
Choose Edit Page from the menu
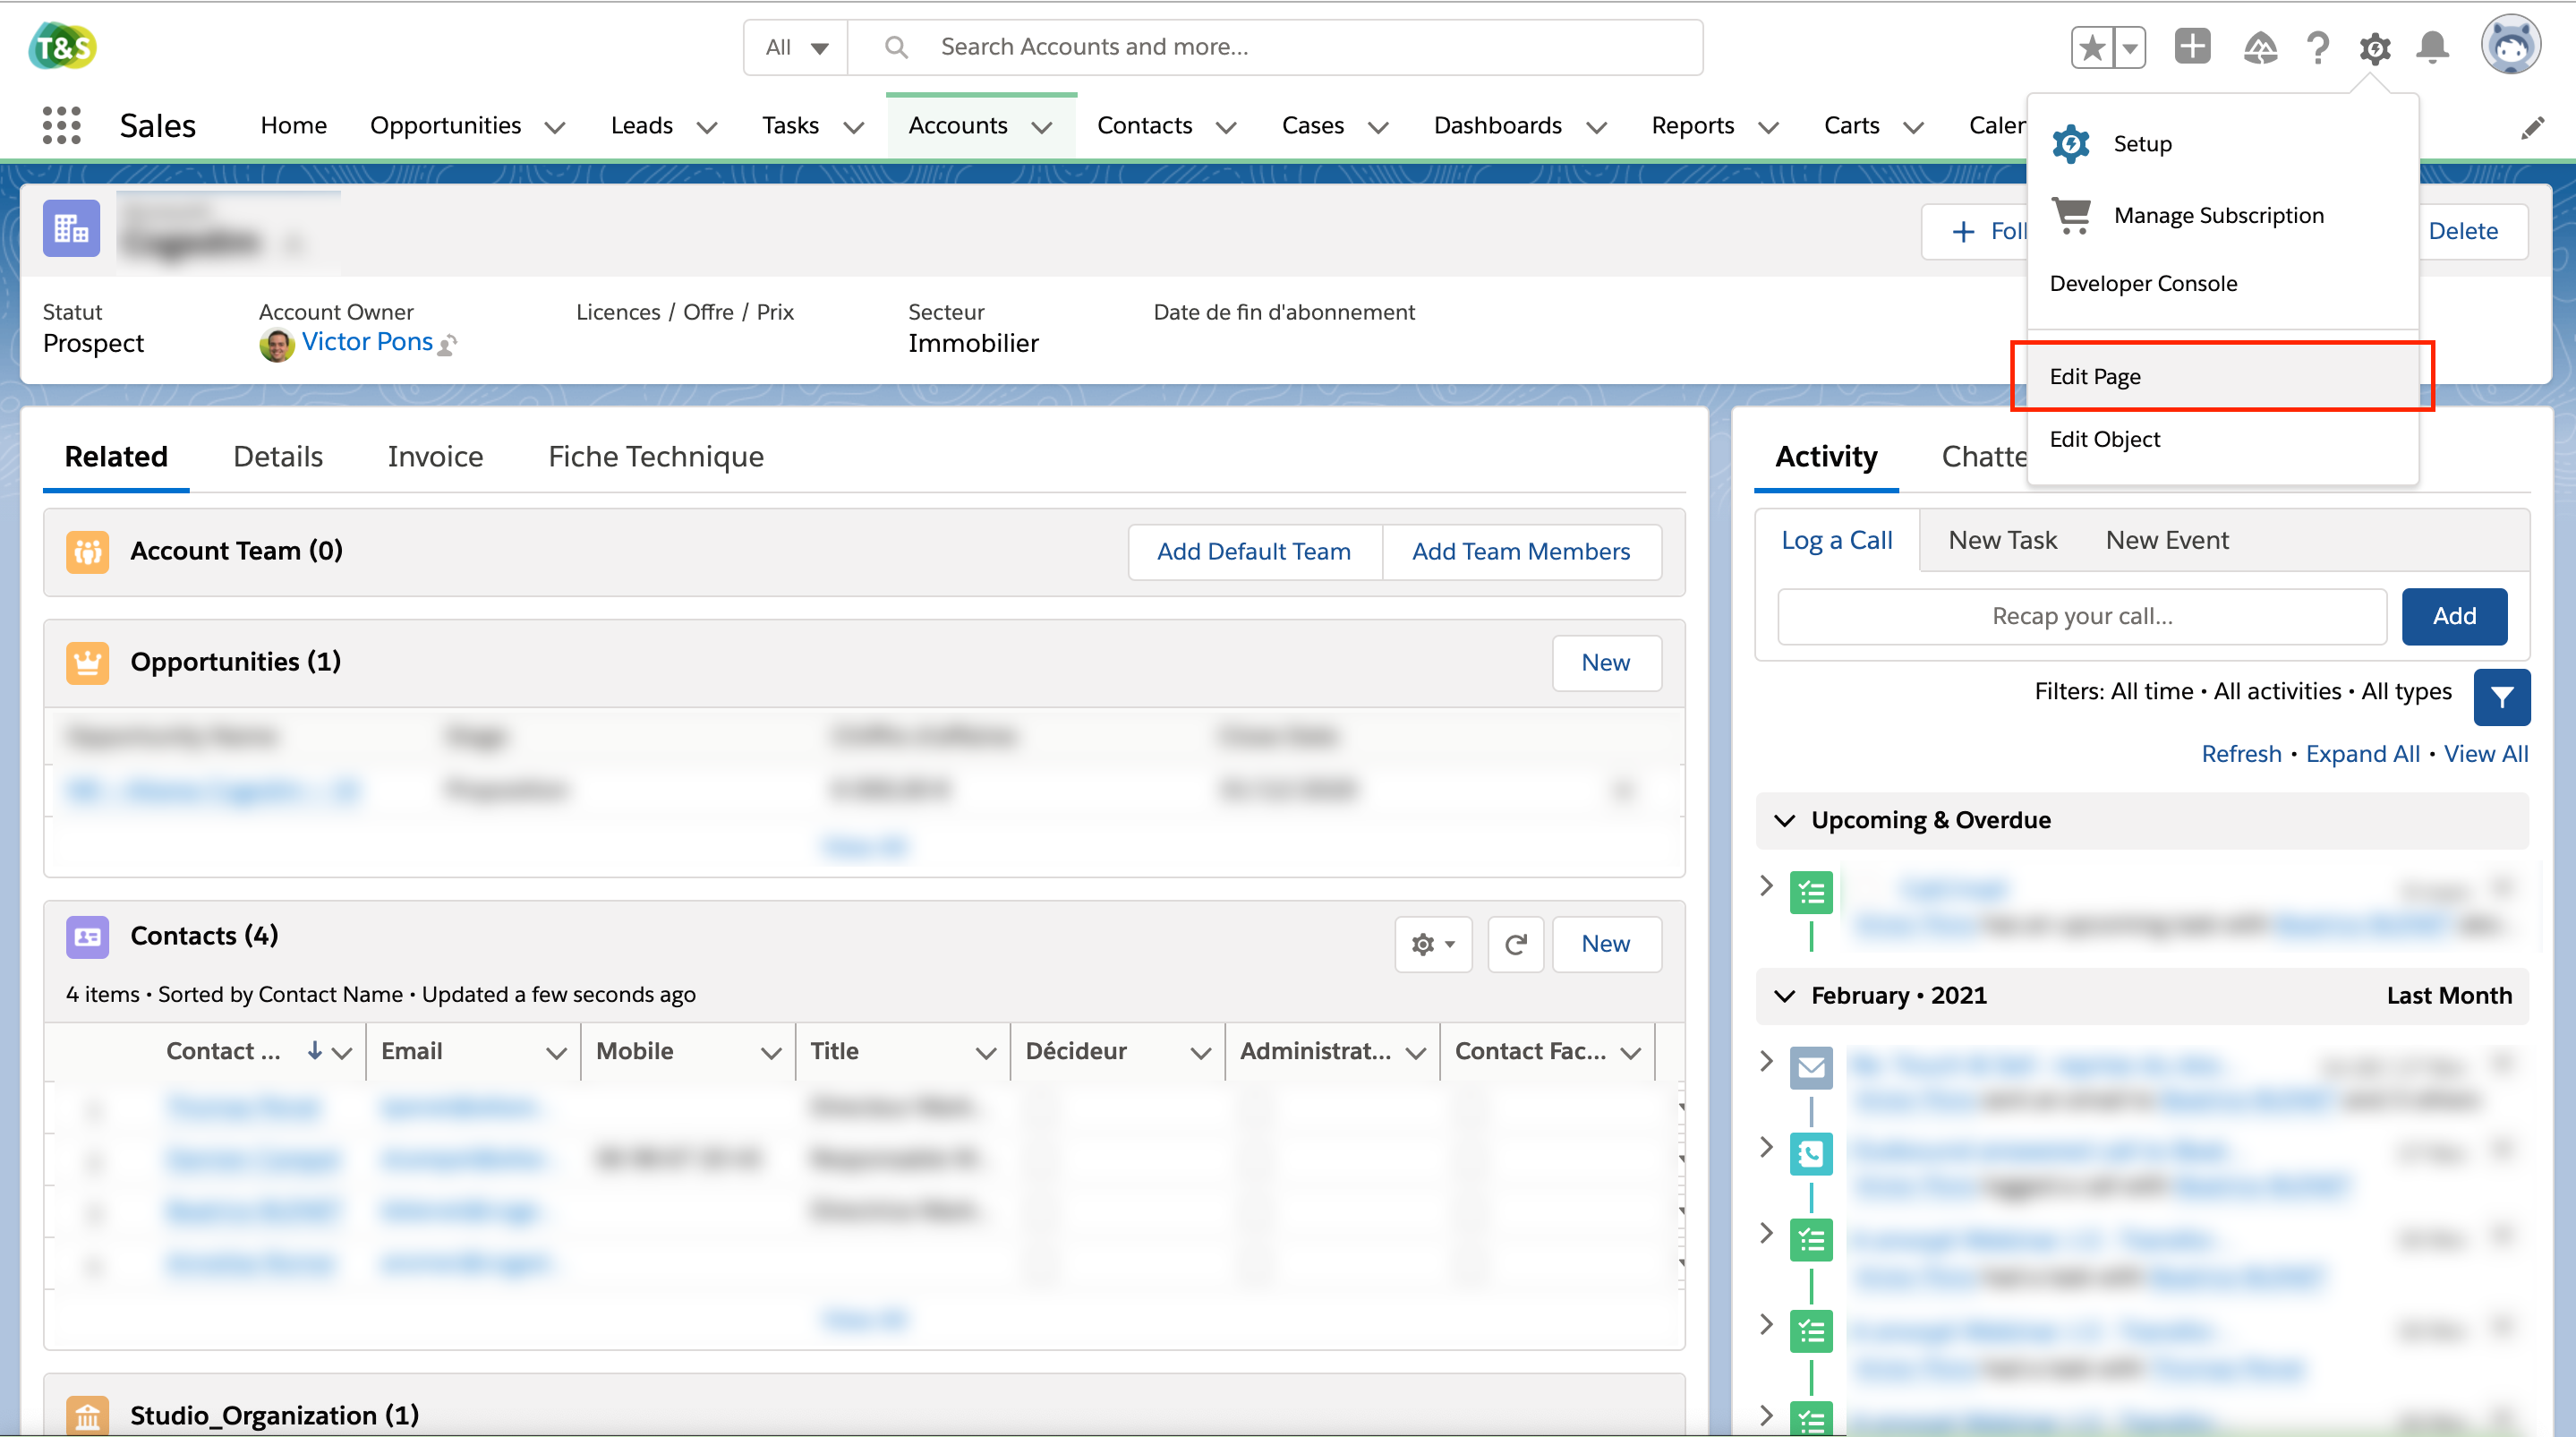click(2222, 376)
